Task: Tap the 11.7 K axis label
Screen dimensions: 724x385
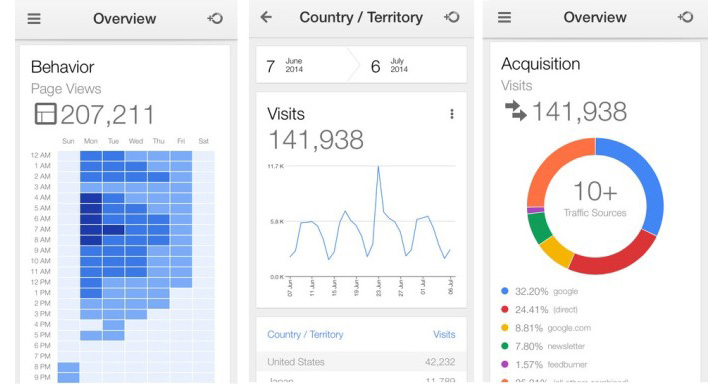Action: tap(276, 166)
